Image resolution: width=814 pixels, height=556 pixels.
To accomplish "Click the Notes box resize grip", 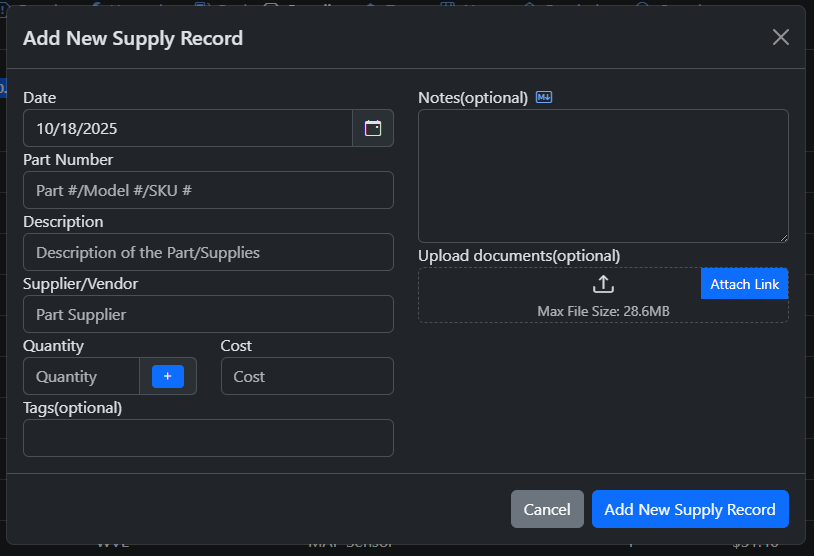I will tap(783, 236).
